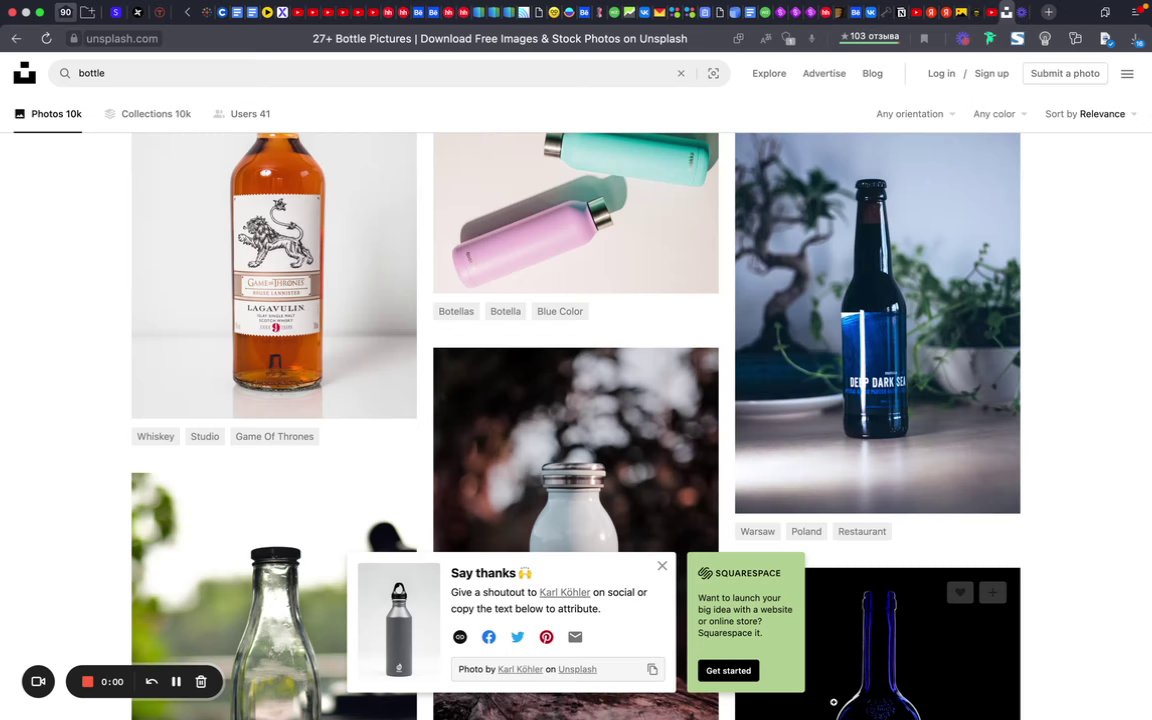Click the lightbulb extension icon

[1045, 38]
